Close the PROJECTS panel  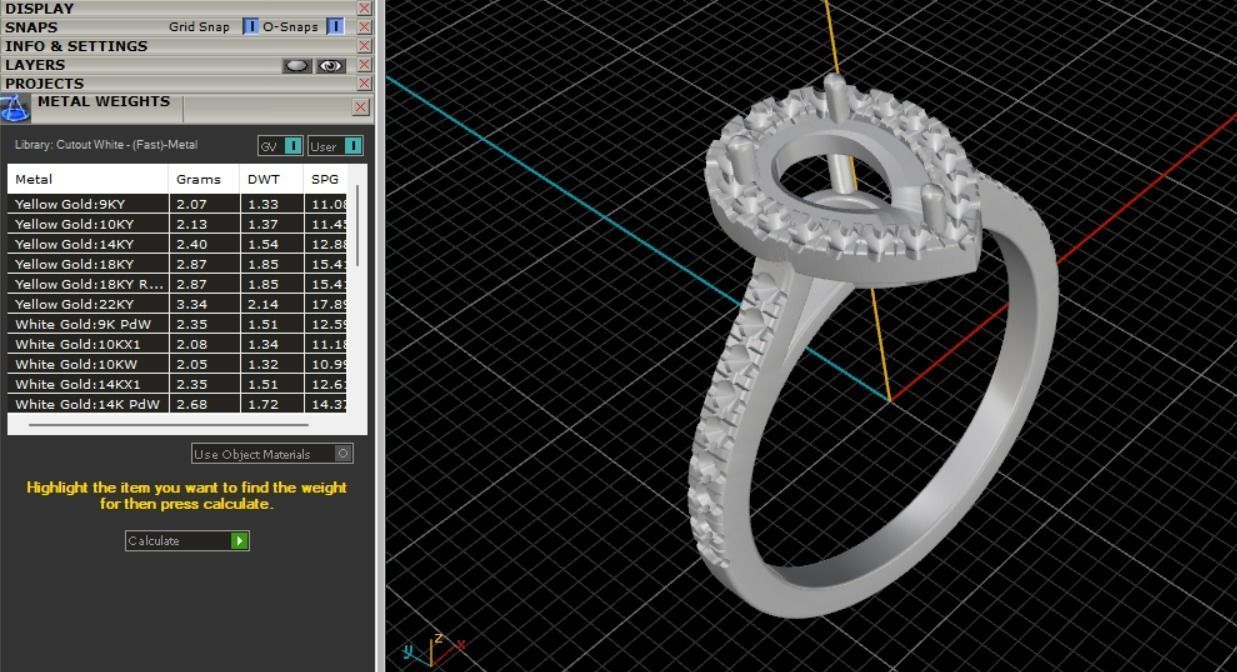coord(365,84)
